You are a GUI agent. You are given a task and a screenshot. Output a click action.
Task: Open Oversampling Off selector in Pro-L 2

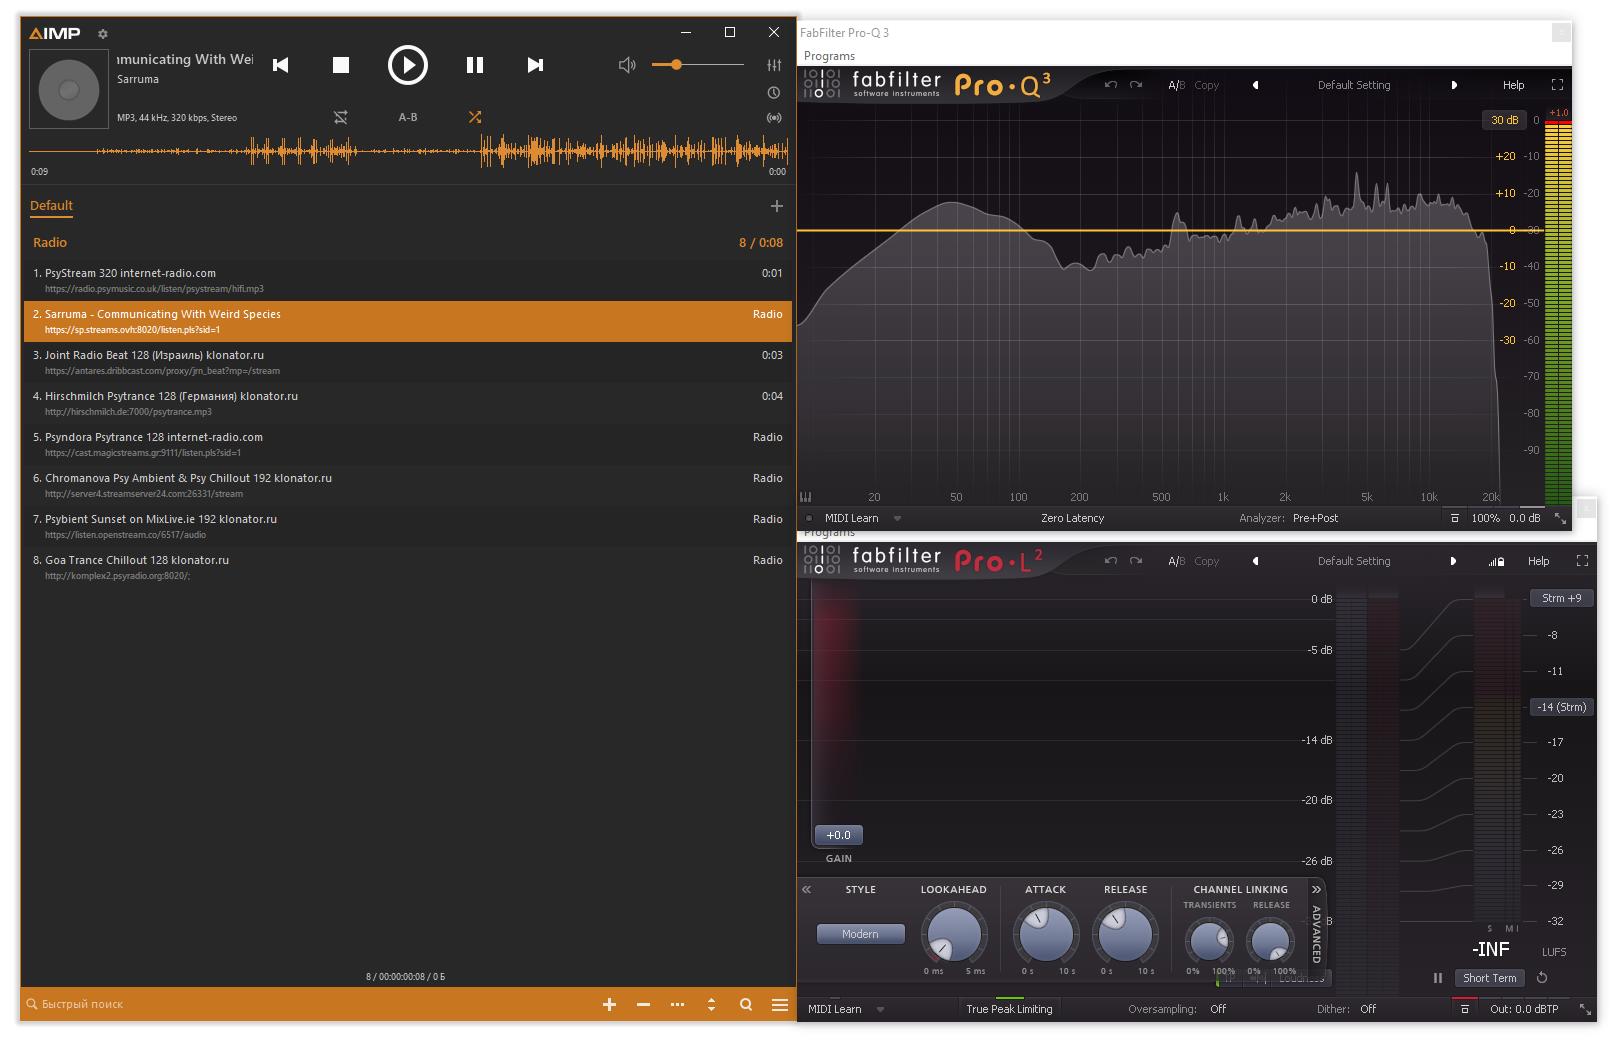[x=1218, y=1009]
